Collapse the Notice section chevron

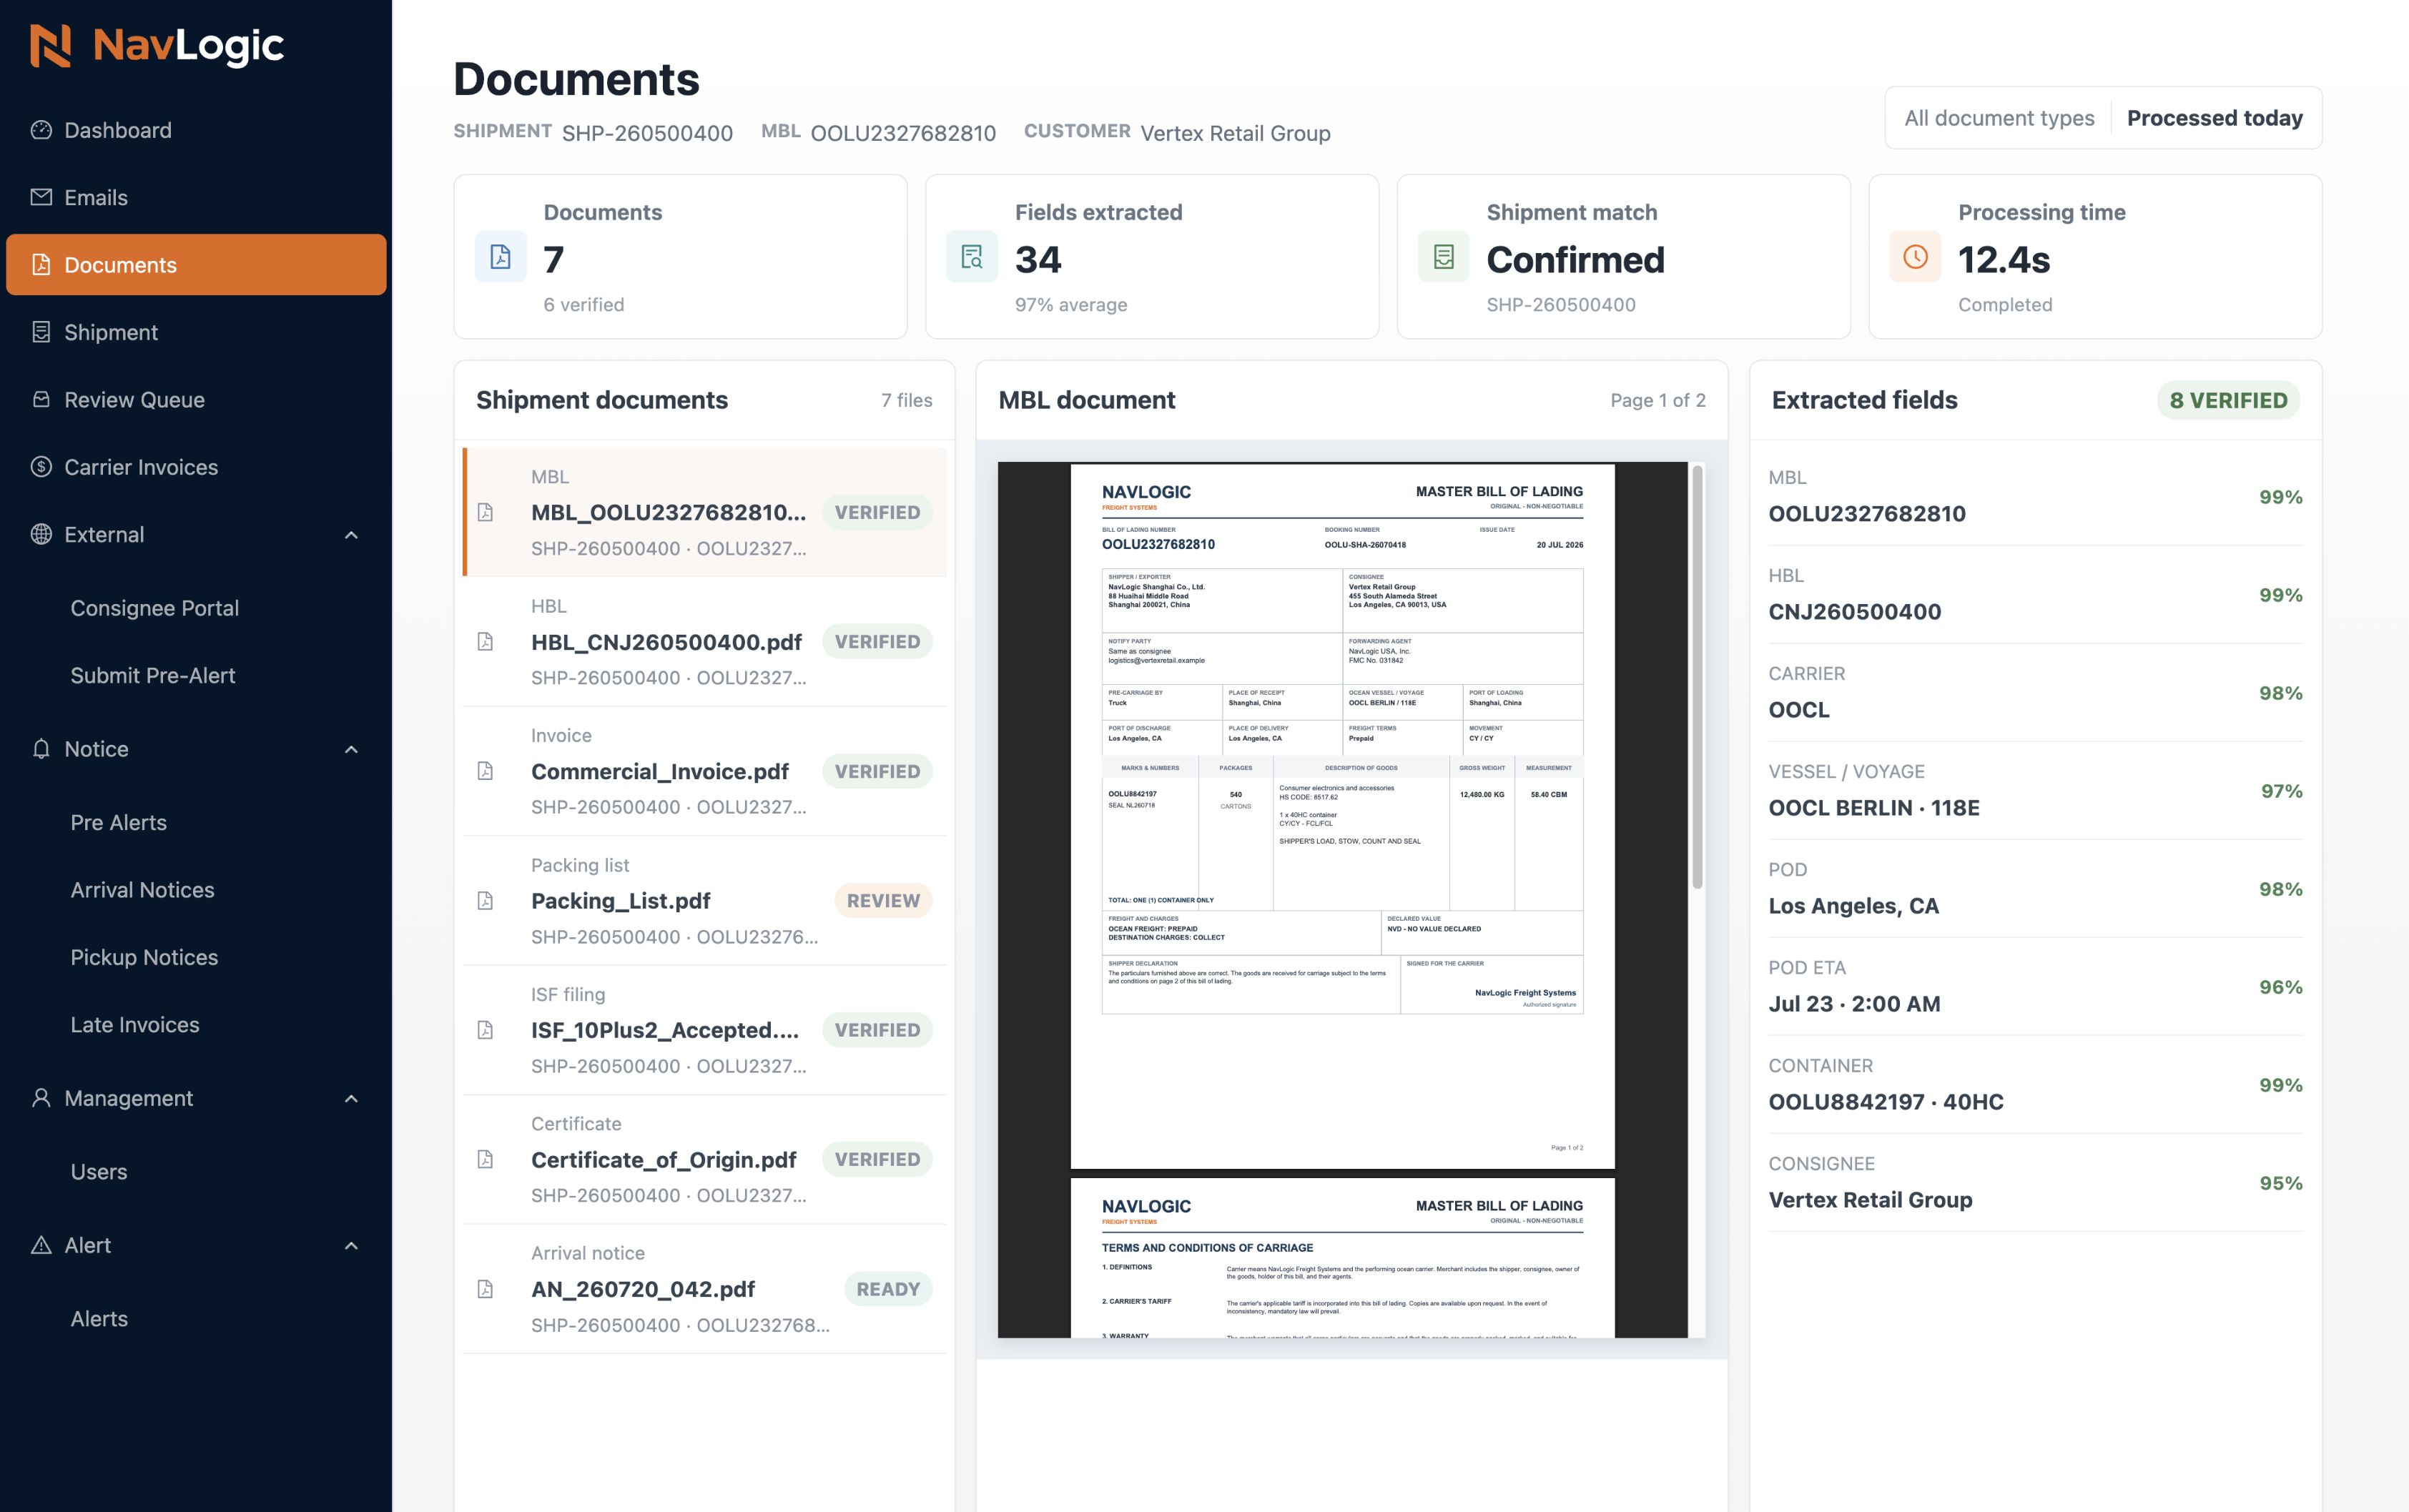tap(351, 749)
